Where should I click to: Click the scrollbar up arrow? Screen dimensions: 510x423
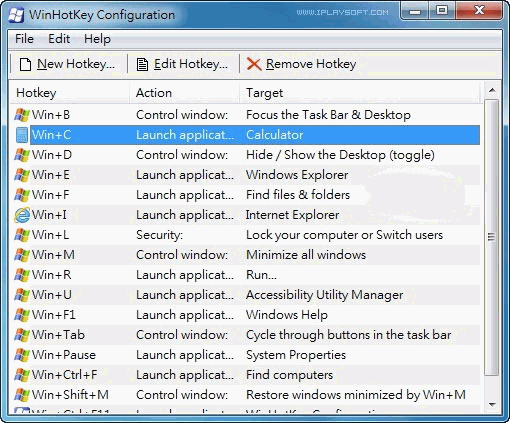pyautogui.click(x=492, y=90)
